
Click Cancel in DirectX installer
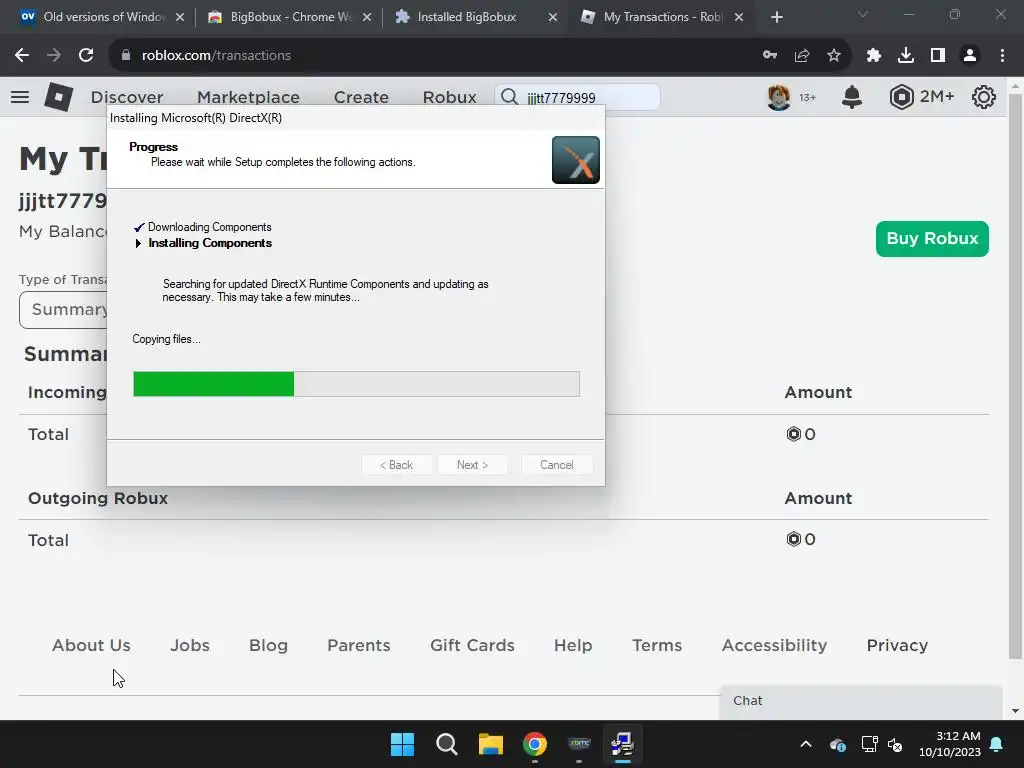coord(557,465)
